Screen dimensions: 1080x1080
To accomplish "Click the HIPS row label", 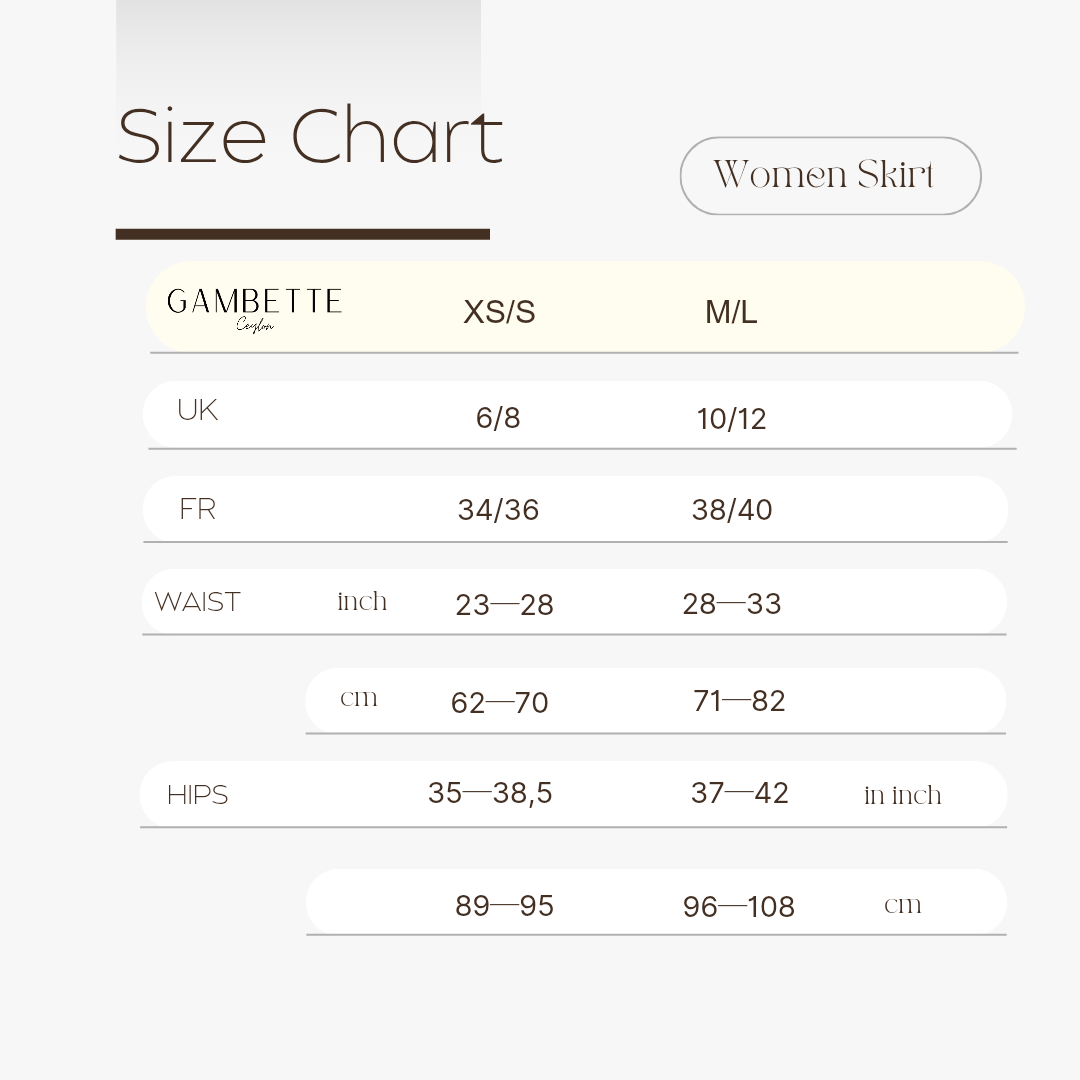I will [x=198, y=795].
